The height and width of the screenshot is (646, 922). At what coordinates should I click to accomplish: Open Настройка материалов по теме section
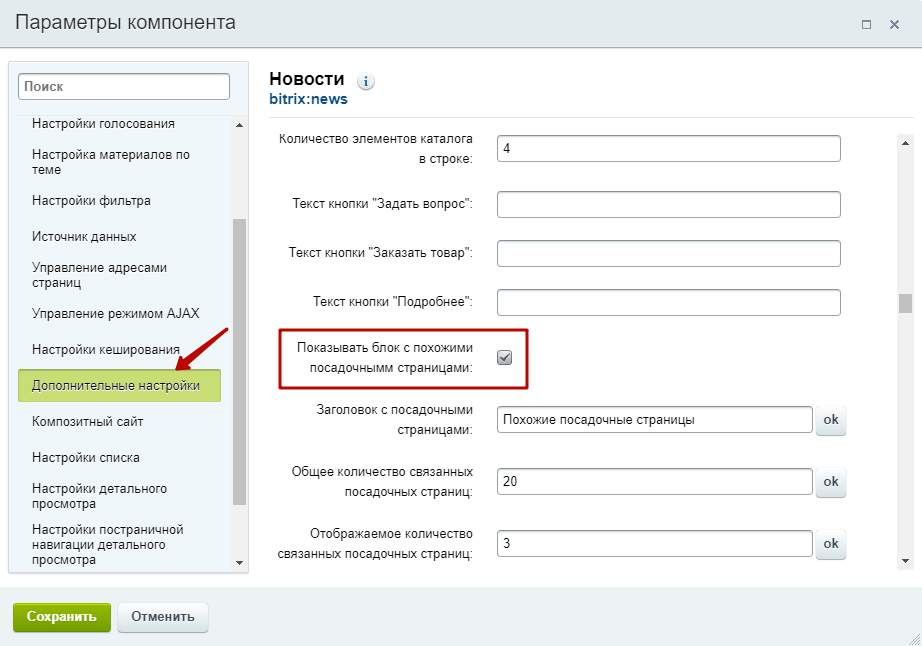coord(111,162)
